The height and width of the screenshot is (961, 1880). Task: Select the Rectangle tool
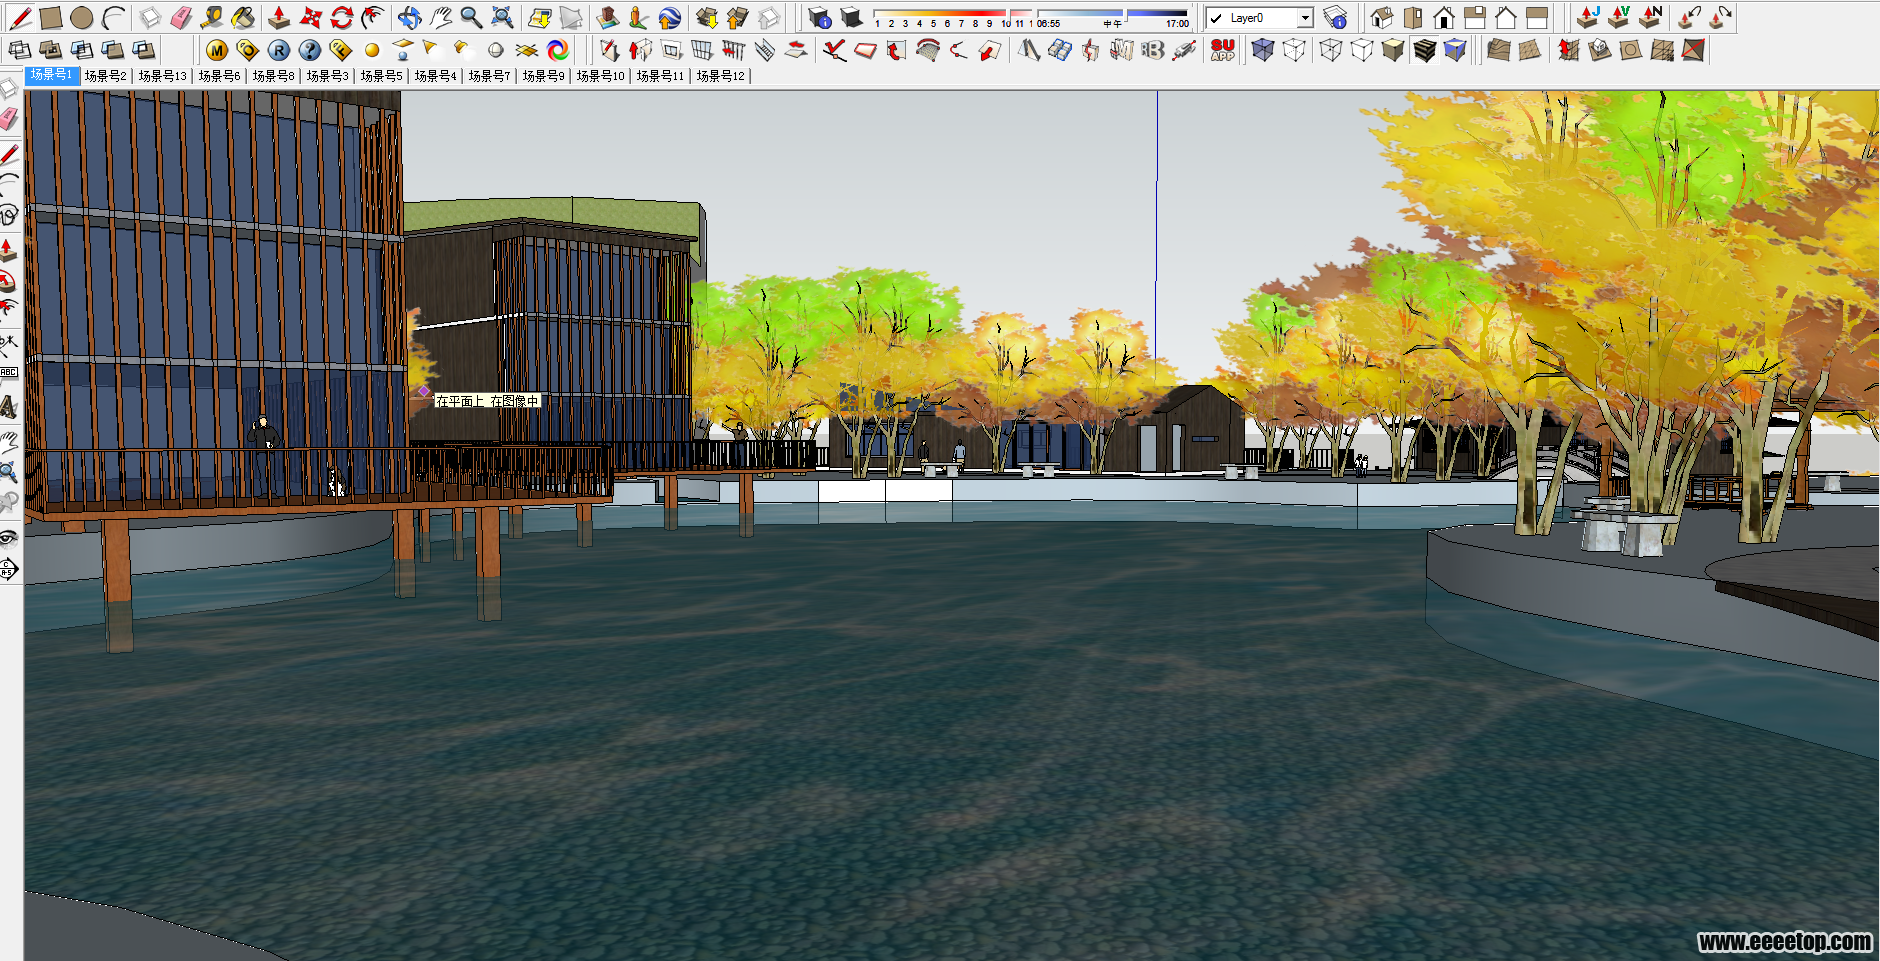[x=51, y=18]
